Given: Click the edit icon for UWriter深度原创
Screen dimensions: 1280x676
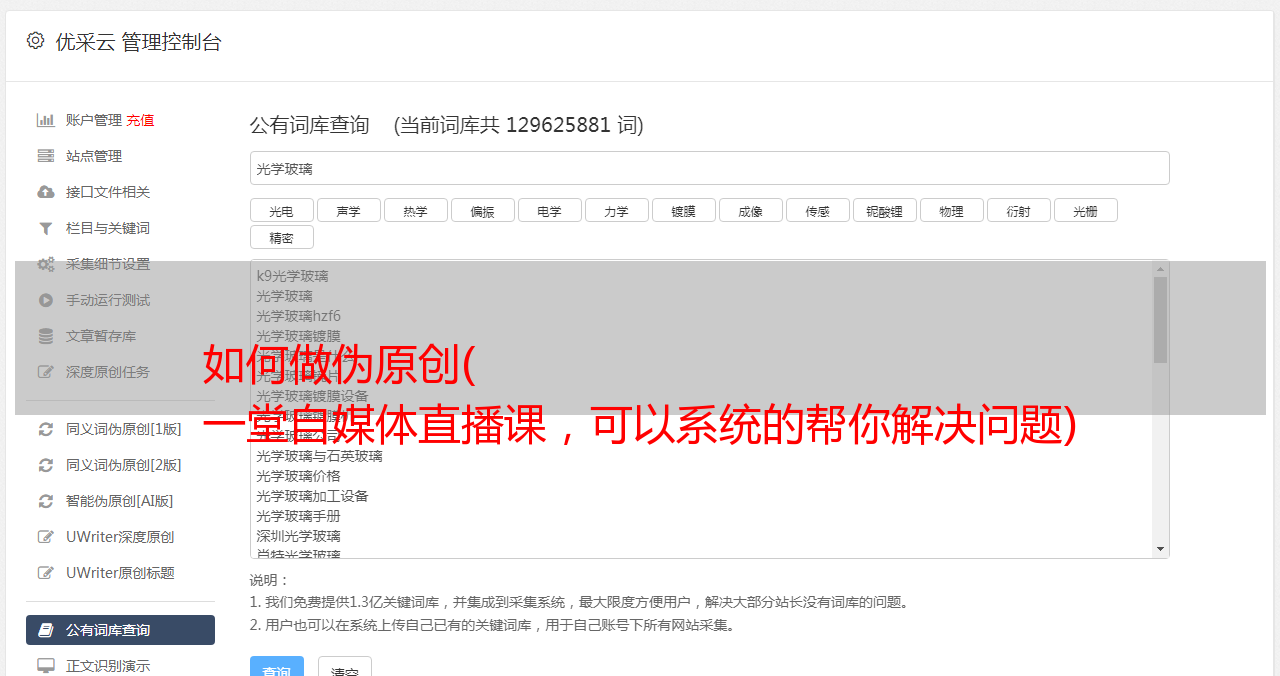Looking at the screenshot, I should (46, 537).
